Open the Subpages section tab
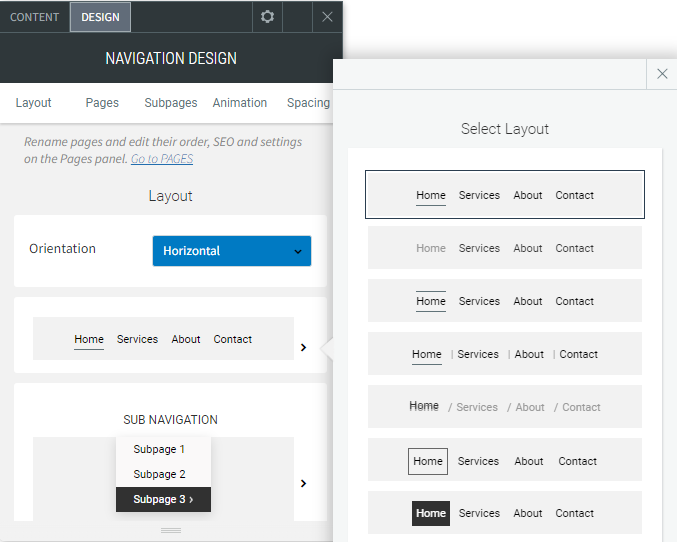677x542 pixels. (171, 103)
